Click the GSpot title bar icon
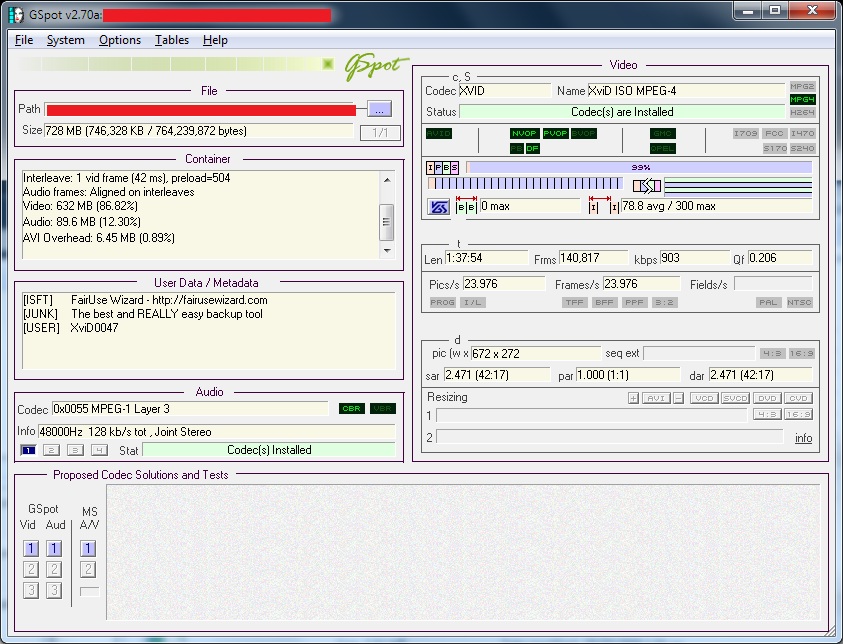 click(17, 15)
